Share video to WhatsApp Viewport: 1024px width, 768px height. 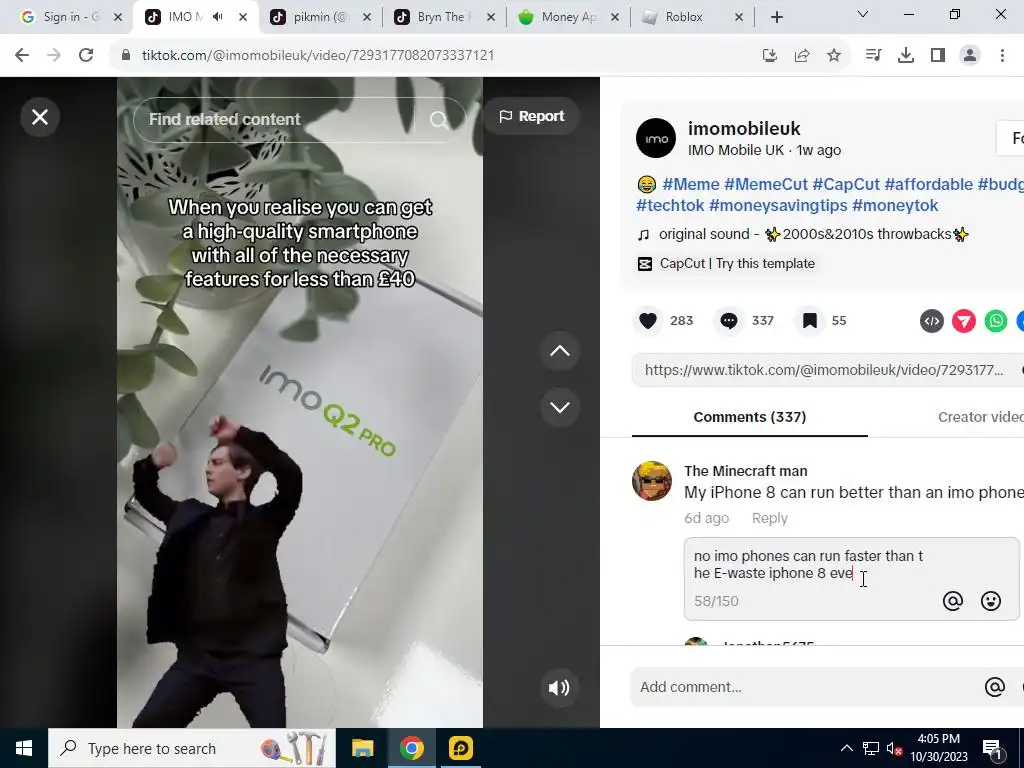coord(996,321)
